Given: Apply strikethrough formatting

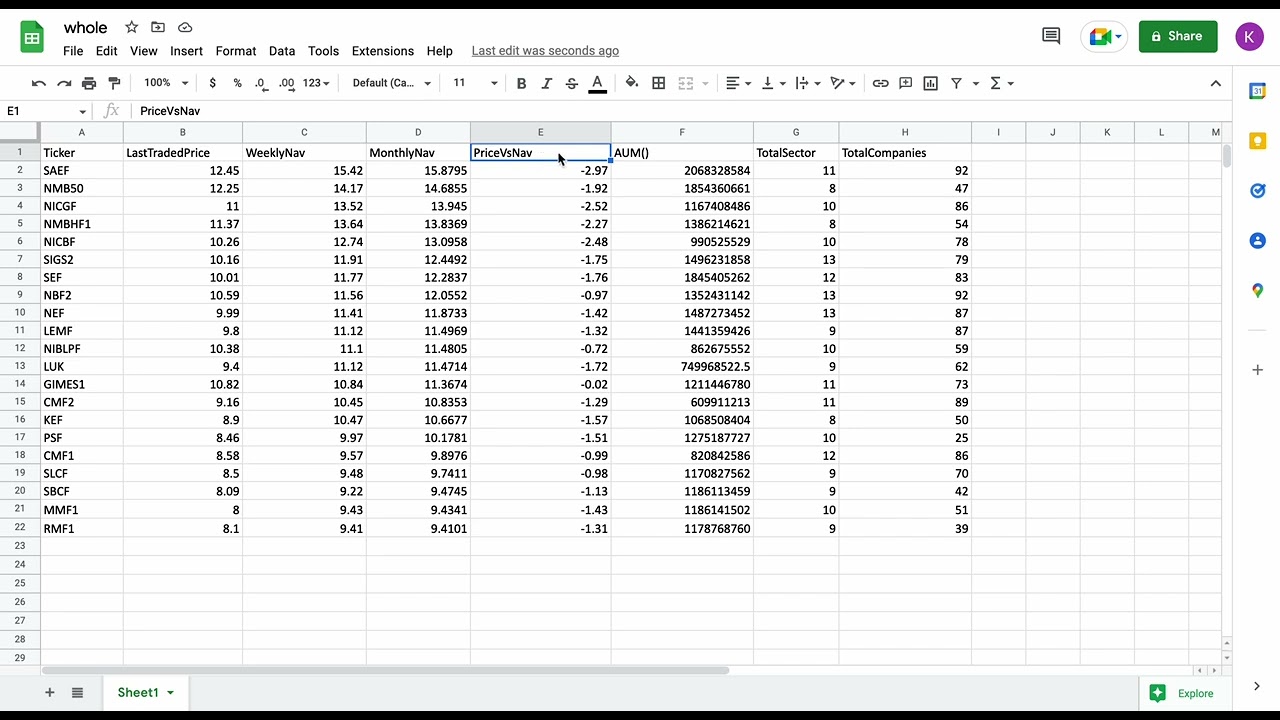Looking at the screenshot, I should pyautogui.click(x=572, y=83).
